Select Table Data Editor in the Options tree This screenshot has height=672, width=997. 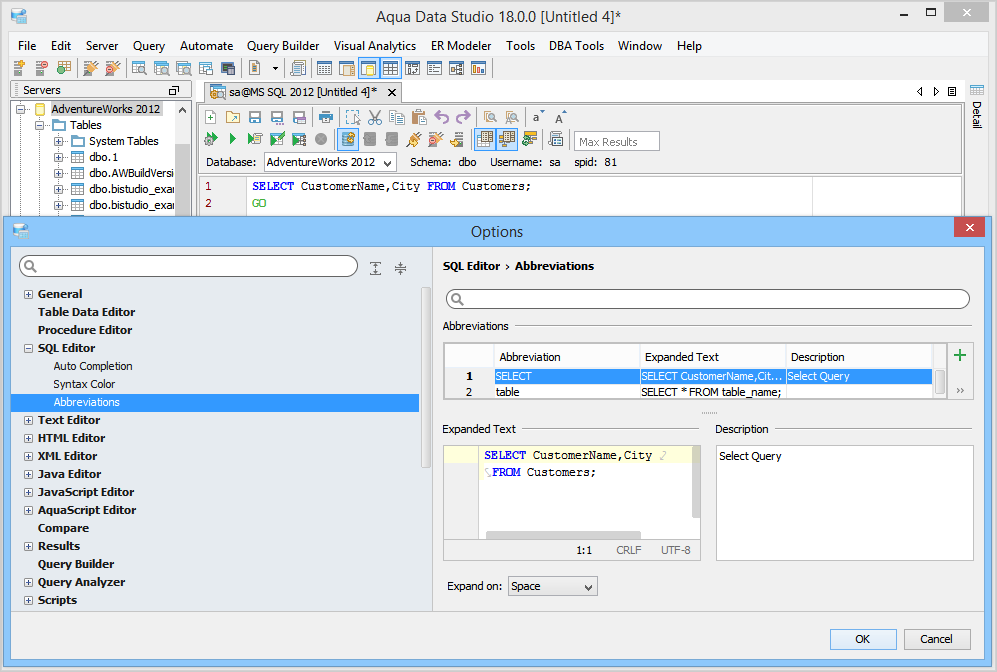point(86,312)
